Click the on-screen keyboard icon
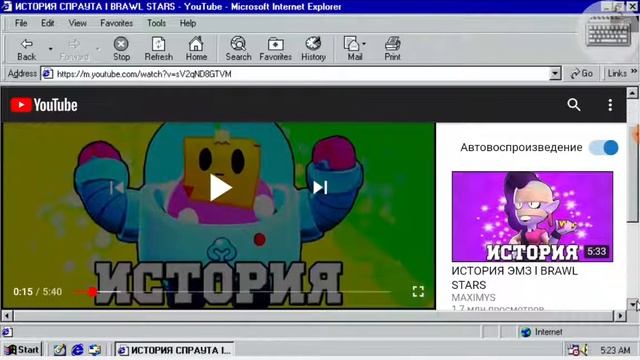 pyautogui.click(x=608, y=31)
